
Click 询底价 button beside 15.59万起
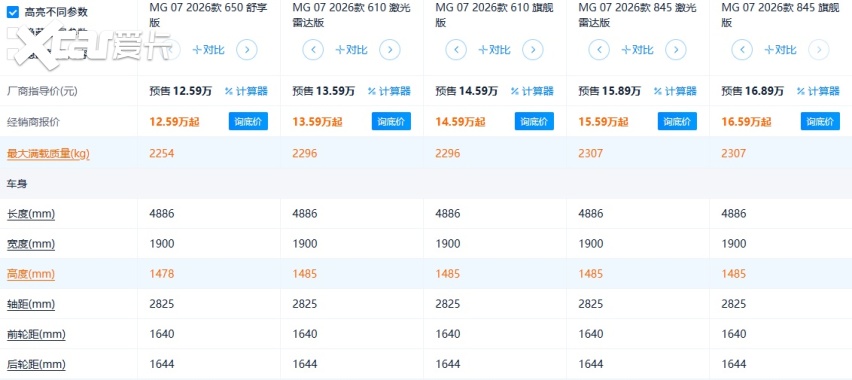pos(677,121)
